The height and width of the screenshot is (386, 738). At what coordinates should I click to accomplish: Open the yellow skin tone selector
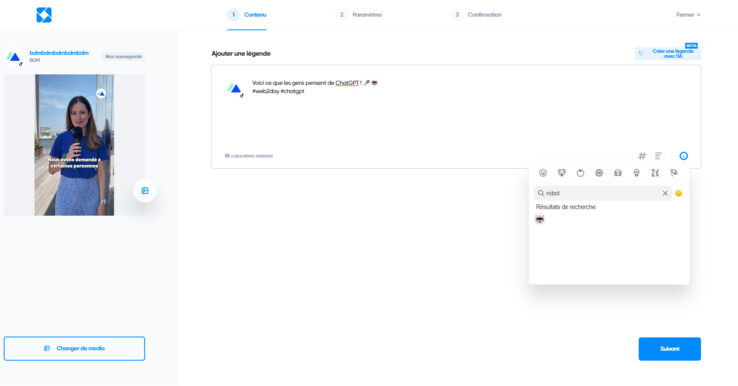click(x=678, y=193)
